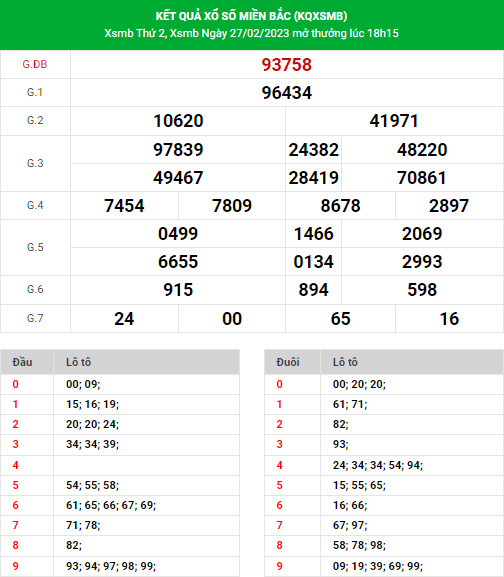Image resolution: width=504 pixels, height=577 pixels.
Task: Click the Xsmb Thứ 2 date subtitle
Action: tap(251, 33)
